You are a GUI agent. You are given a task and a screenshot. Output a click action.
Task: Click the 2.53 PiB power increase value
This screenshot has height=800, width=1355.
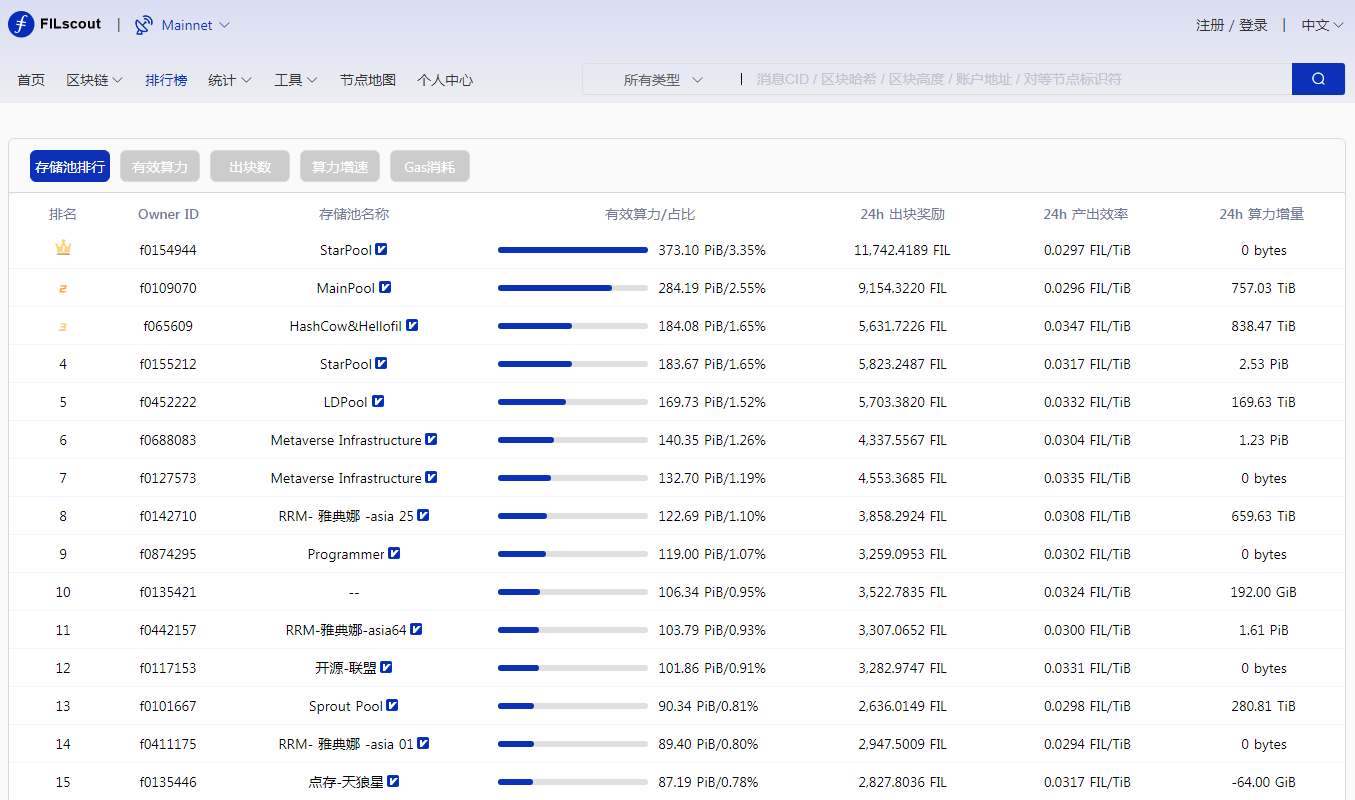pos(1263,364)
